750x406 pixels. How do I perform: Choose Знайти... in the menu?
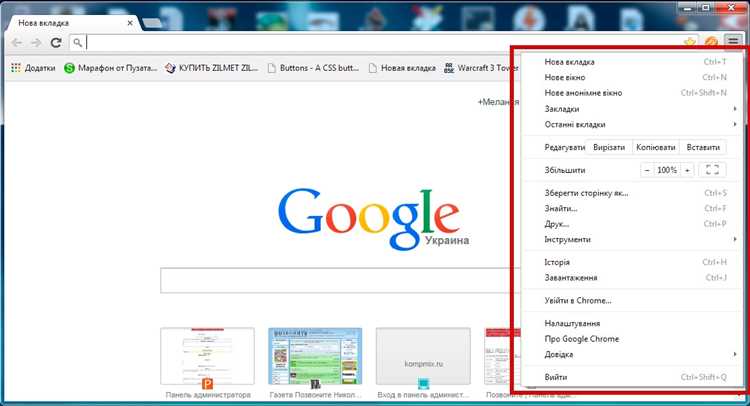632,208
